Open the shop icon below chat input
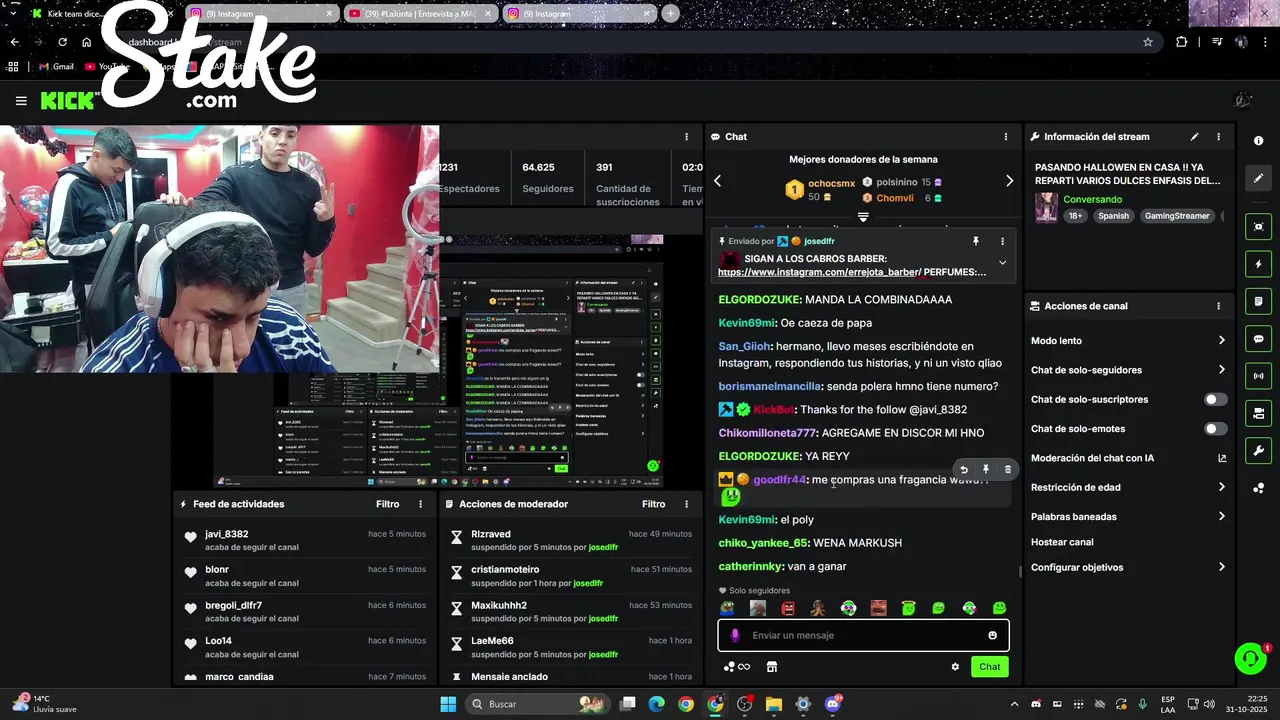The width and height of the screenshot is (1280, 720). [x=772, y=667]
